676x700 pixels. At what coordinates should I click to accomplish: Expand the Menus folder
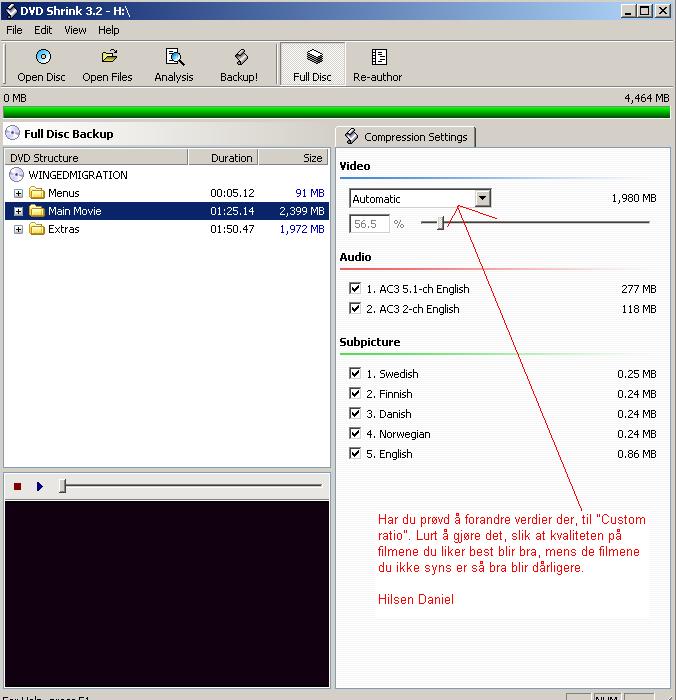tap(18, 193)
